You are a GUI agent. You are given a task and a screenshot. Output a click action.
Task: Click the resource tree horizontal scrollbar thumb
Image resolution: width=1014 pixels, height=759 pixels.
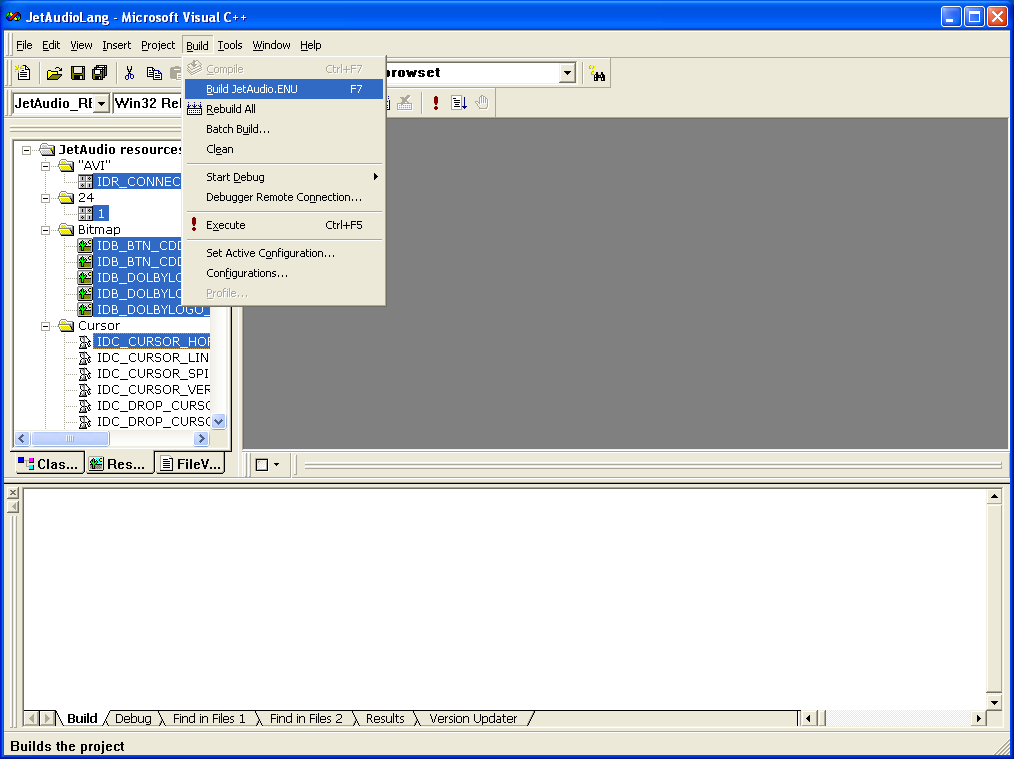point(70,439)
